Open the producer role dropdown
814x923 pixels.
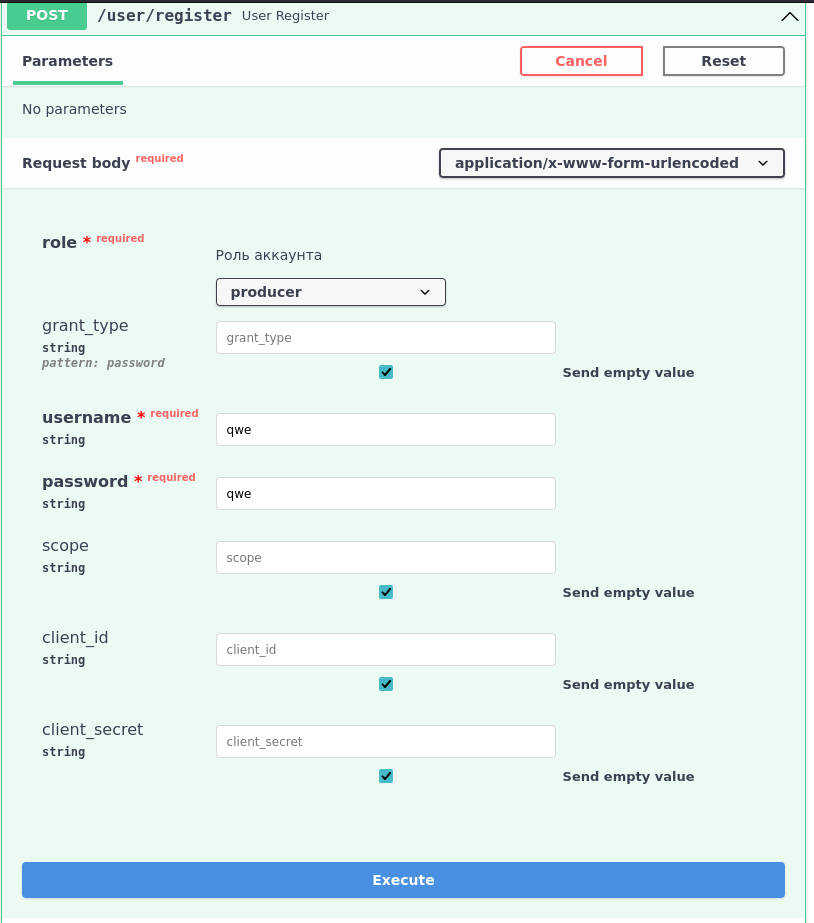point(330,292)
